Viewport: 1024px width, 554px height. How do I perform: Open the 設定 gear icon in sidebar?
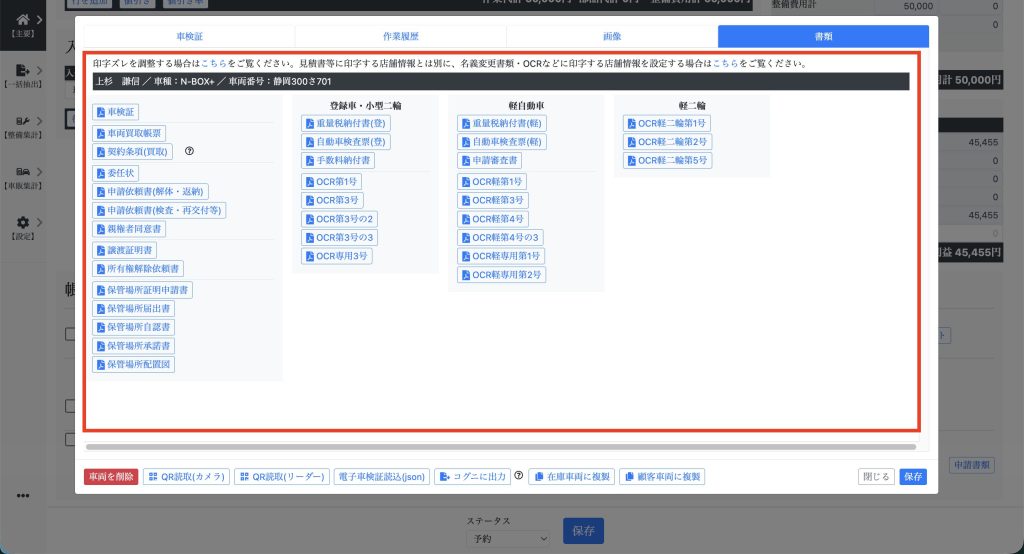click(23, 222)
